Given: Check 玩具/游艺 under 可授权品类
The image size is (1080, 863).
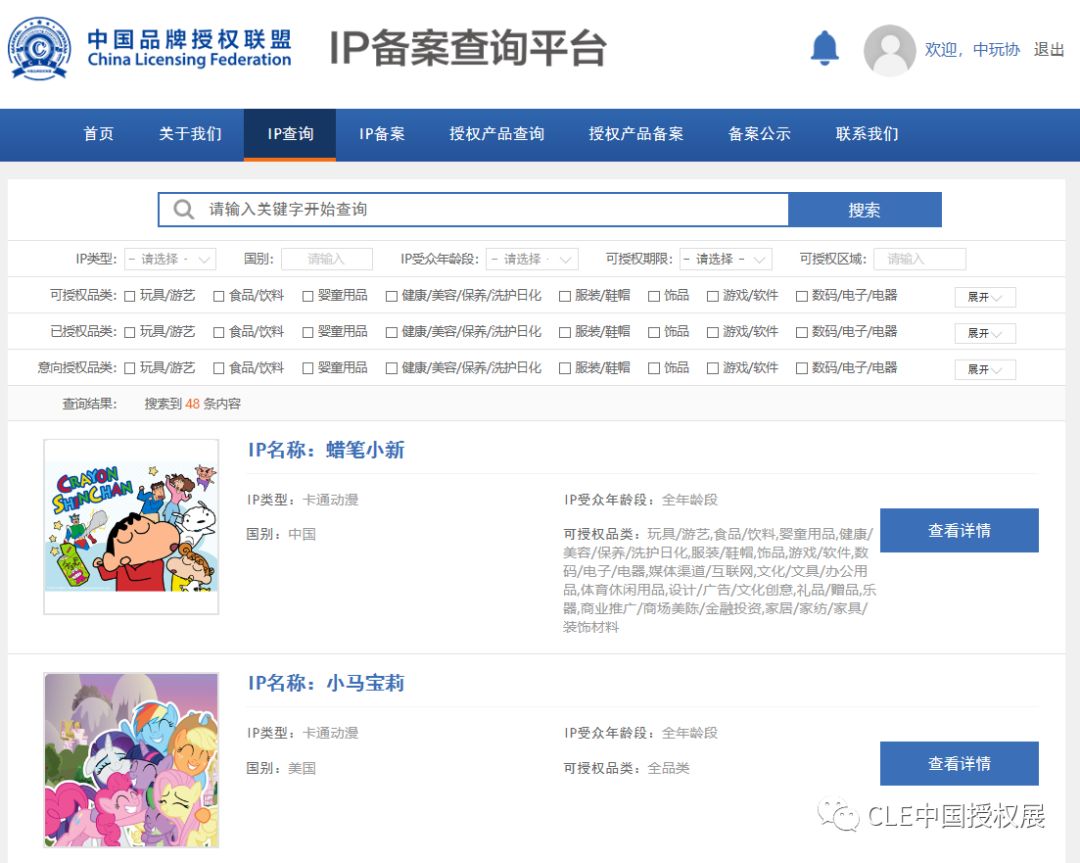Looking at the screenshot, I should pos(129,296).
